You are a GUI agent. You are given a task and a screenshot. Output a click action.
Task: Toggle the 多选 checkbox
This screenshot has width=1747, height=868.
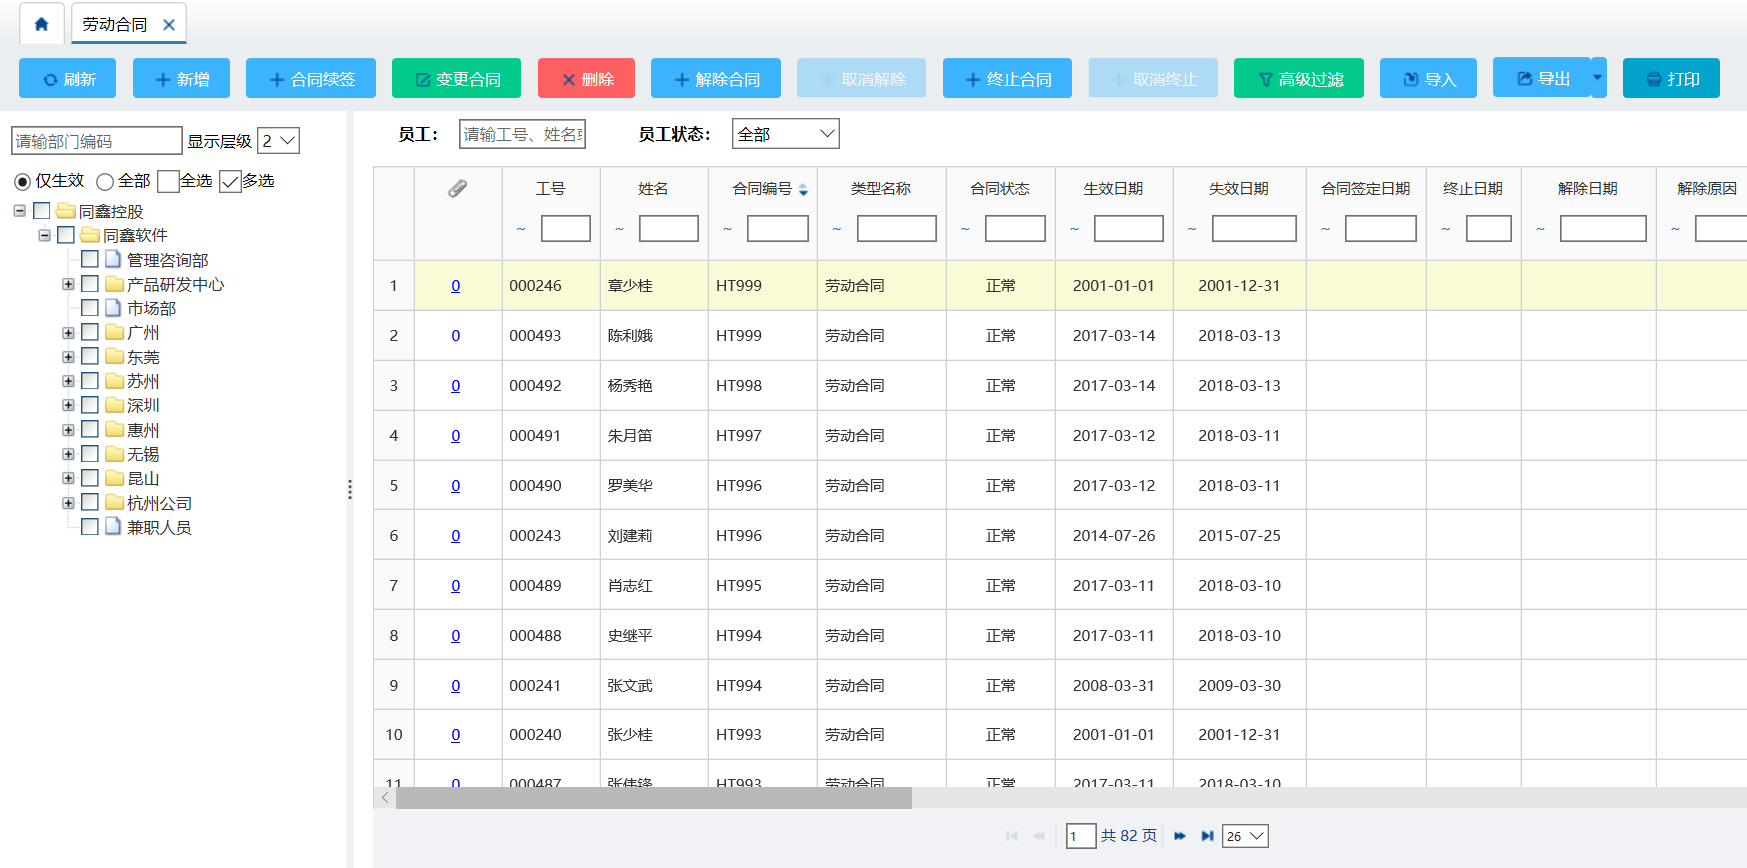230,181
